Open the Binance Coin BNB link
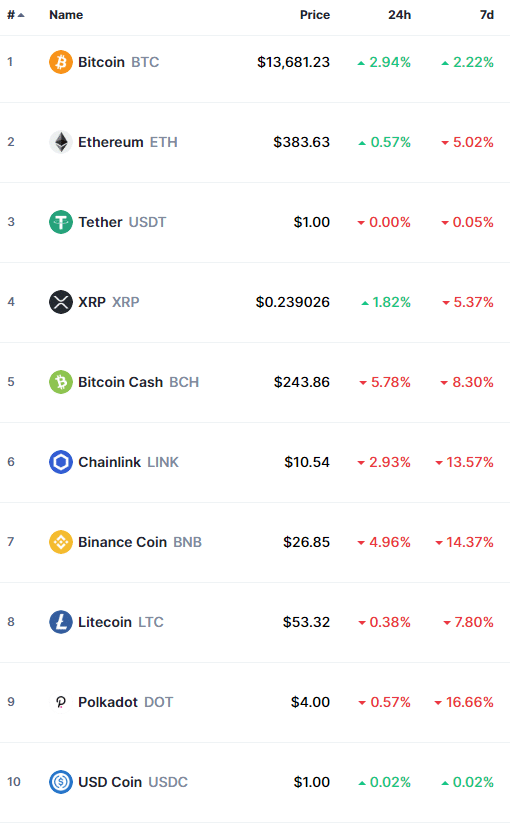This screenshot has height=835, width=510. pos(140,542)
